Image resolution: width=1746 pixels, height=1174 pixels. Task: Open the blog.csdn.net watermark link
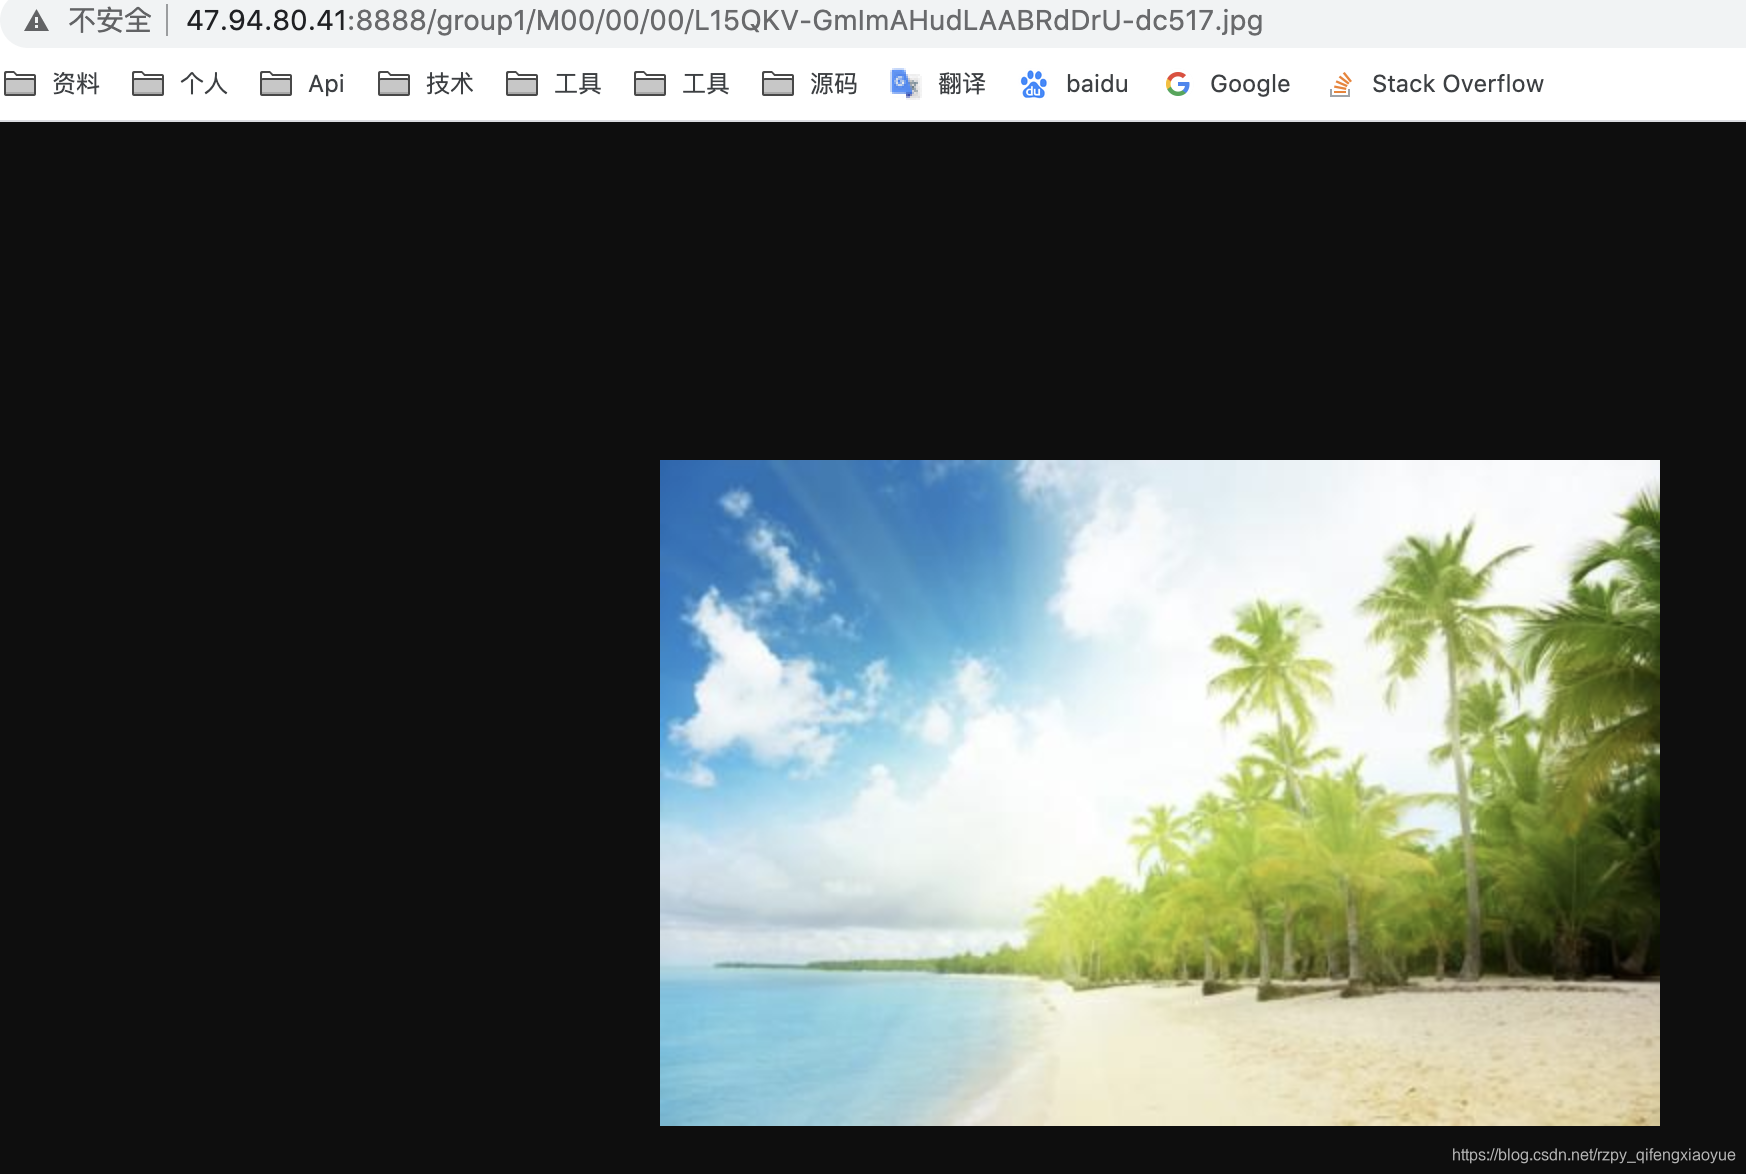(x=1594, y=1152)
